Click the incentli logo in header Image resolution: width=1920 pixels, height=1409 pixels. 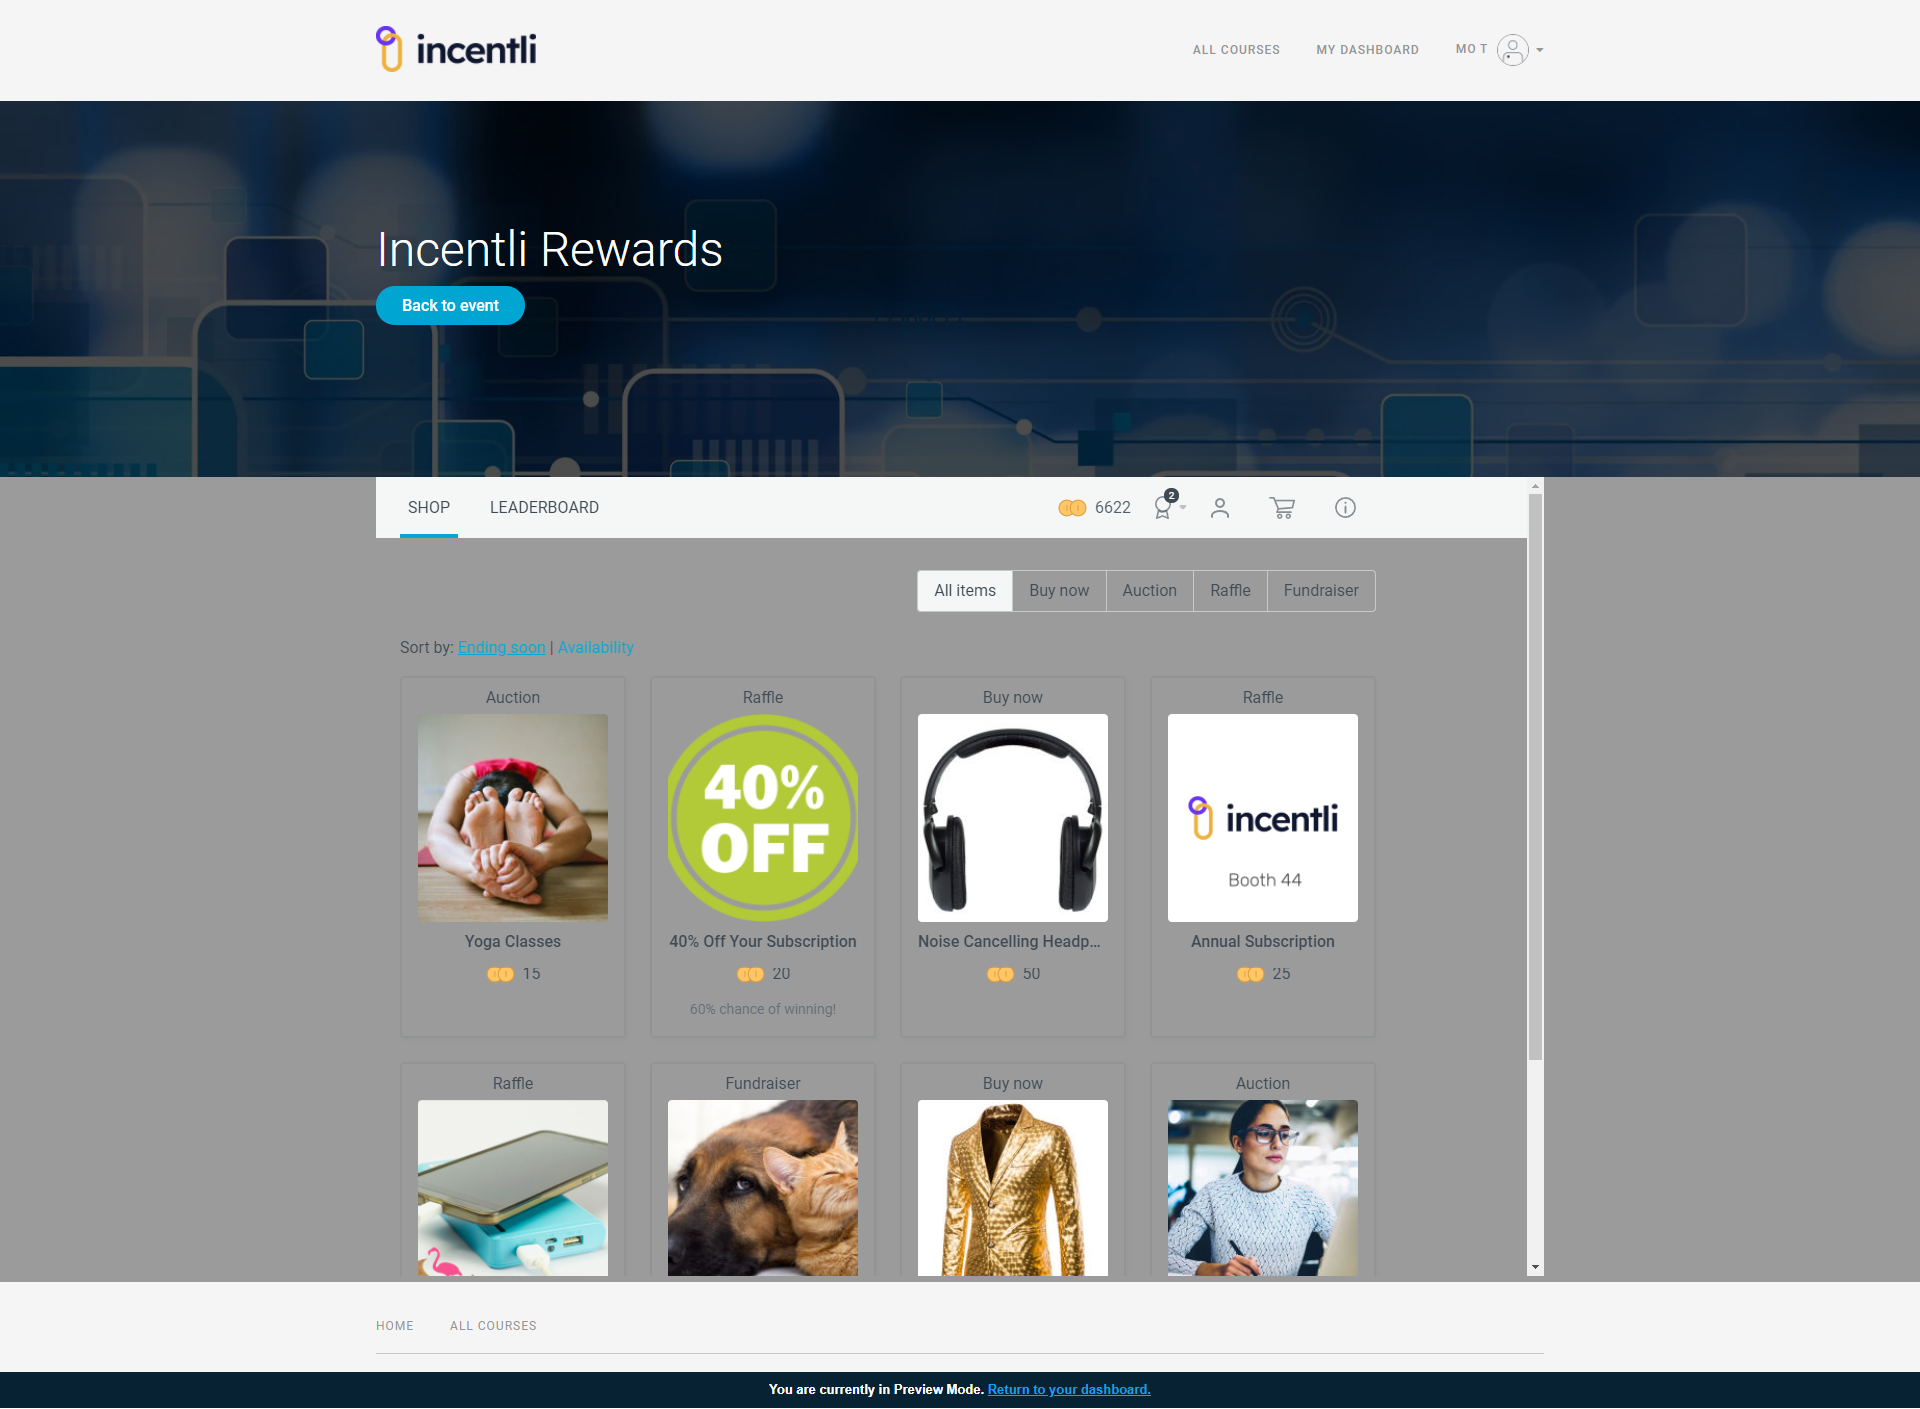[x=456, y=49]
